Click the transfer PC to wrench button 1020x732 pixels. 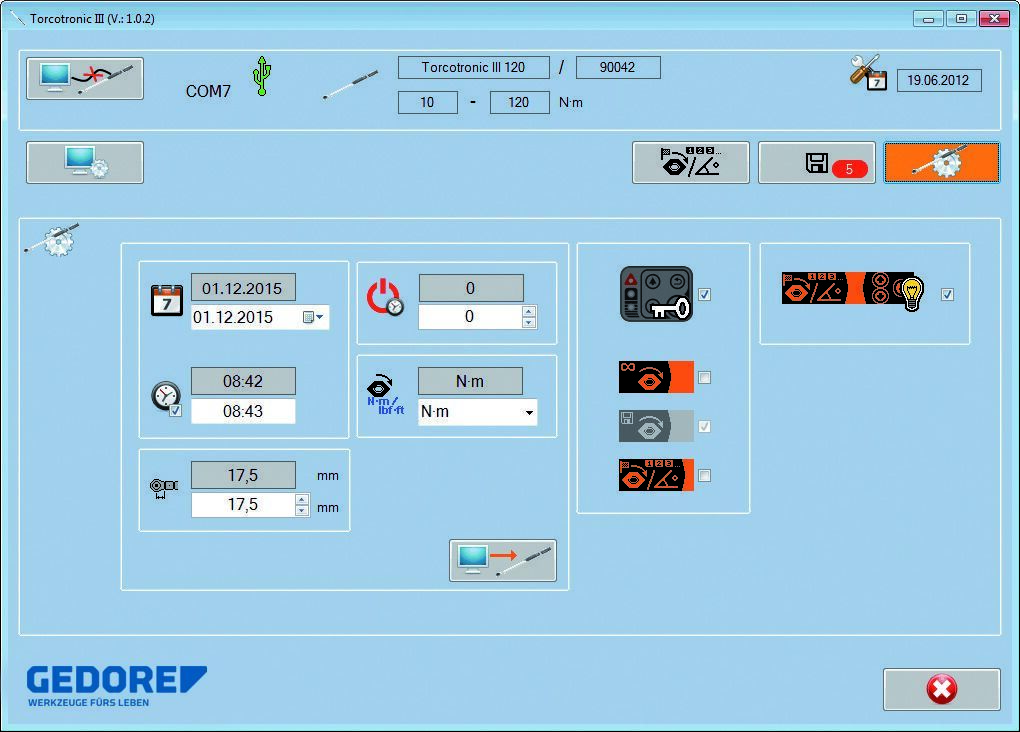[x=503, y=561]
